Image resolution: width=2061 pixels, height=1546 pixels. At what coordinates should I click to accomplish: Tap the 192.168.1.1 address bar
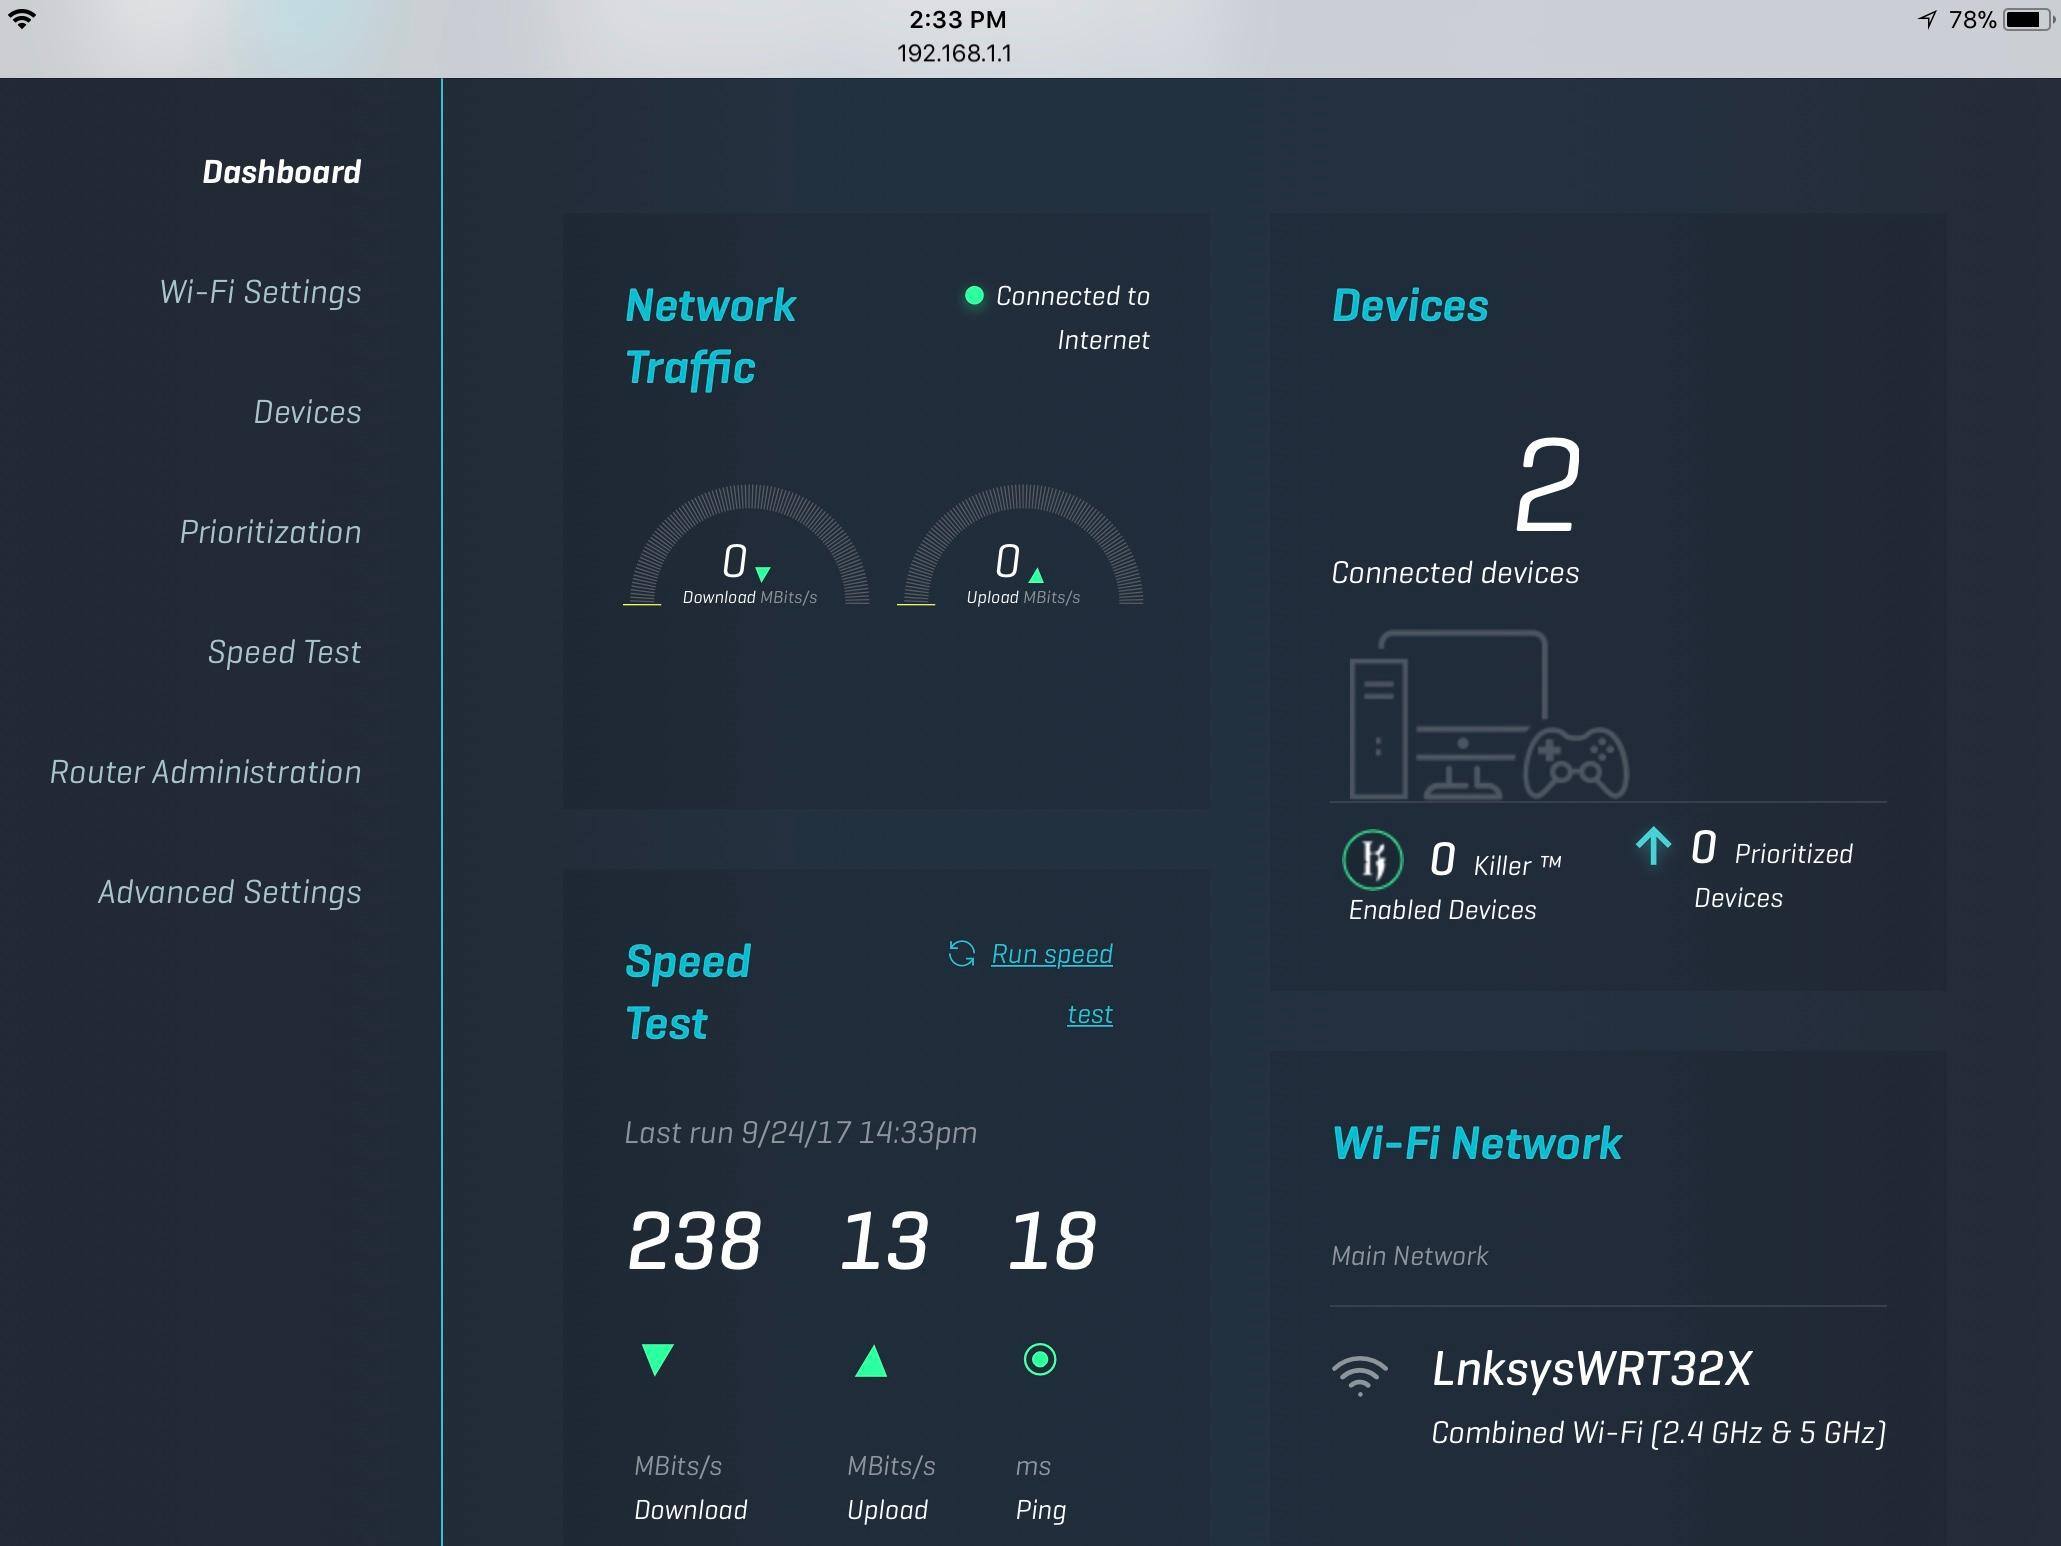tap(954, 53)
